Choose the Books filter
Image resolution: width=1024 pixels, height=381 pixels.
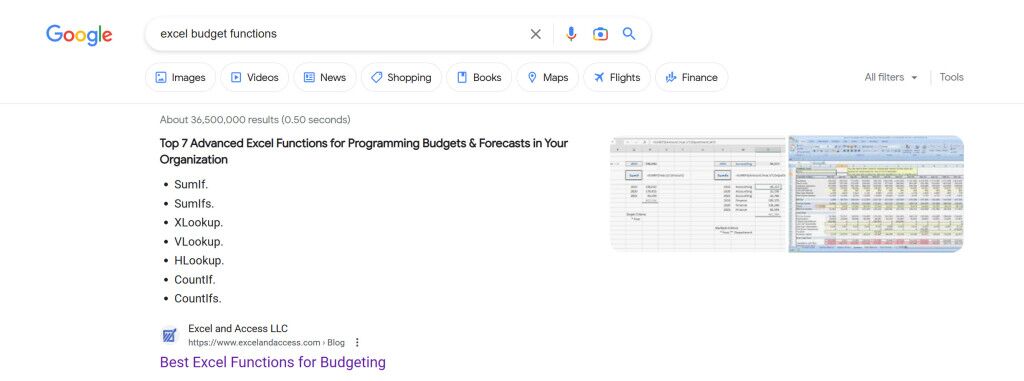[479, 77]
